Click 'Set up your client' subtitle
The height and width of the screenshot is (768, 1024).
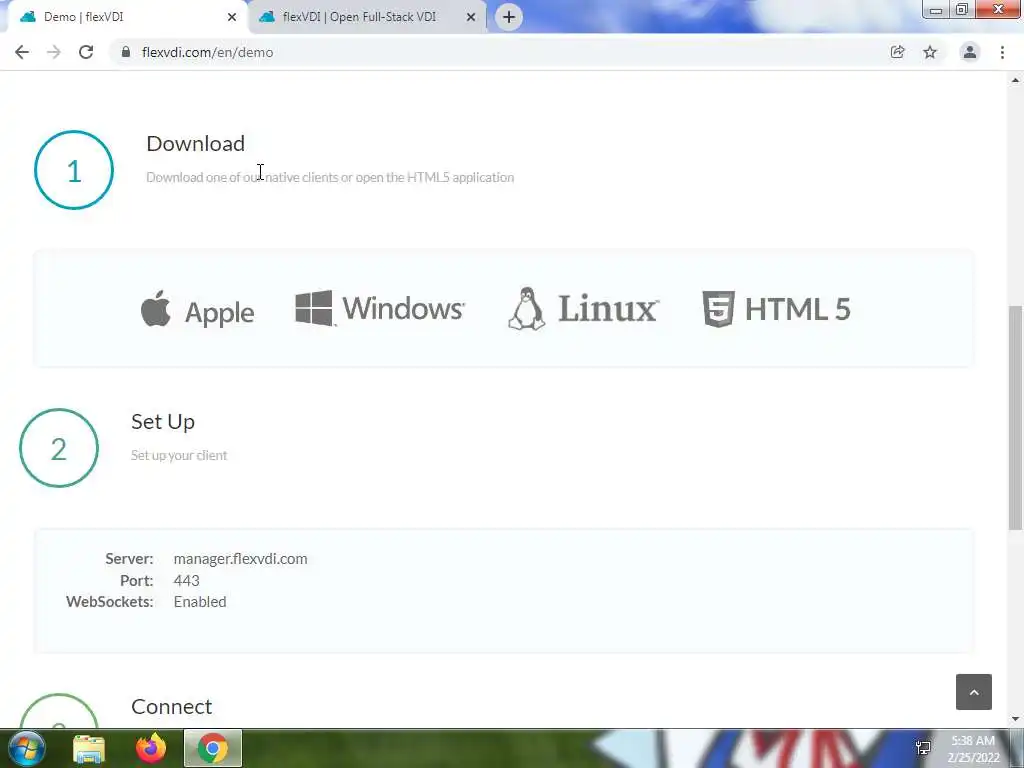[x=179, y=455]
